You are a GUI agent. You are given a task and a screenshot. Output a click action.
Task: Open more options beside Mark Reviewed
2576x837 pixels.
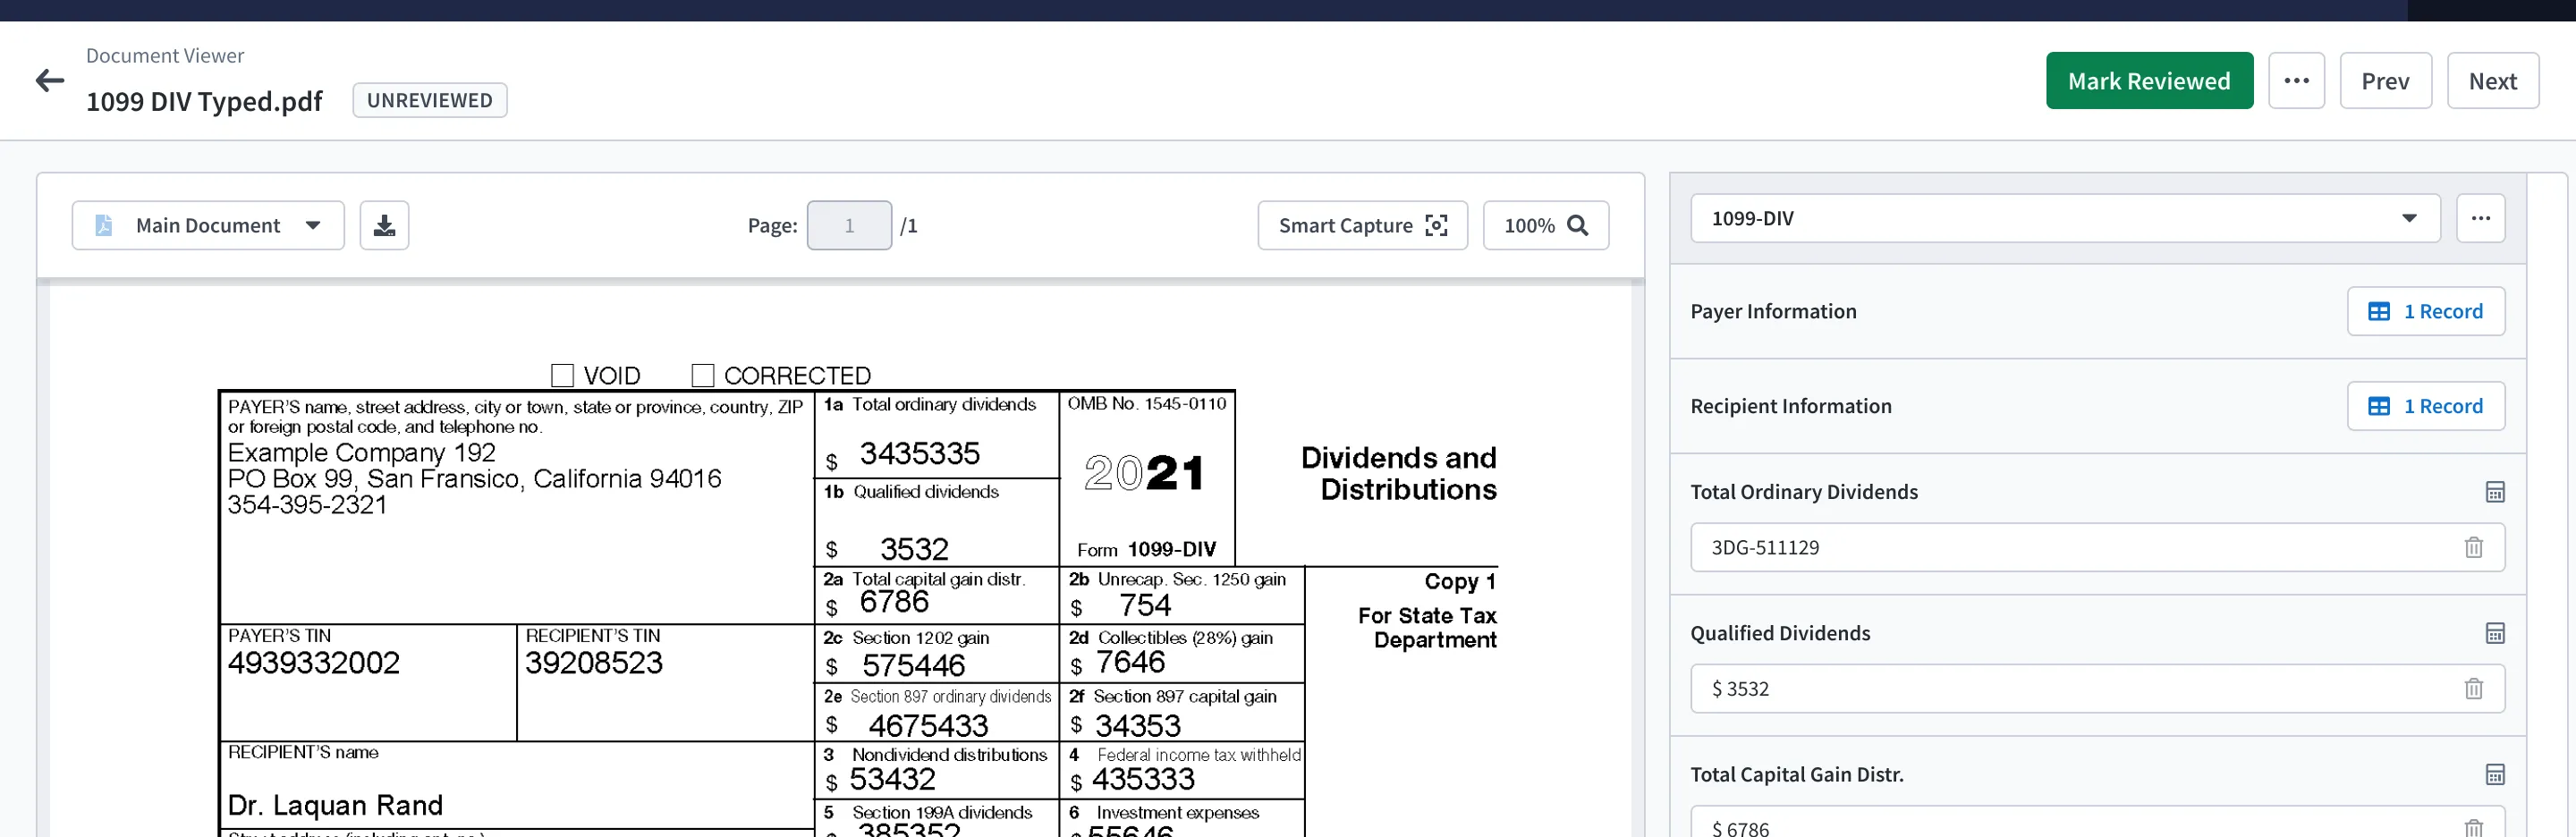(x=2296, y=81)
